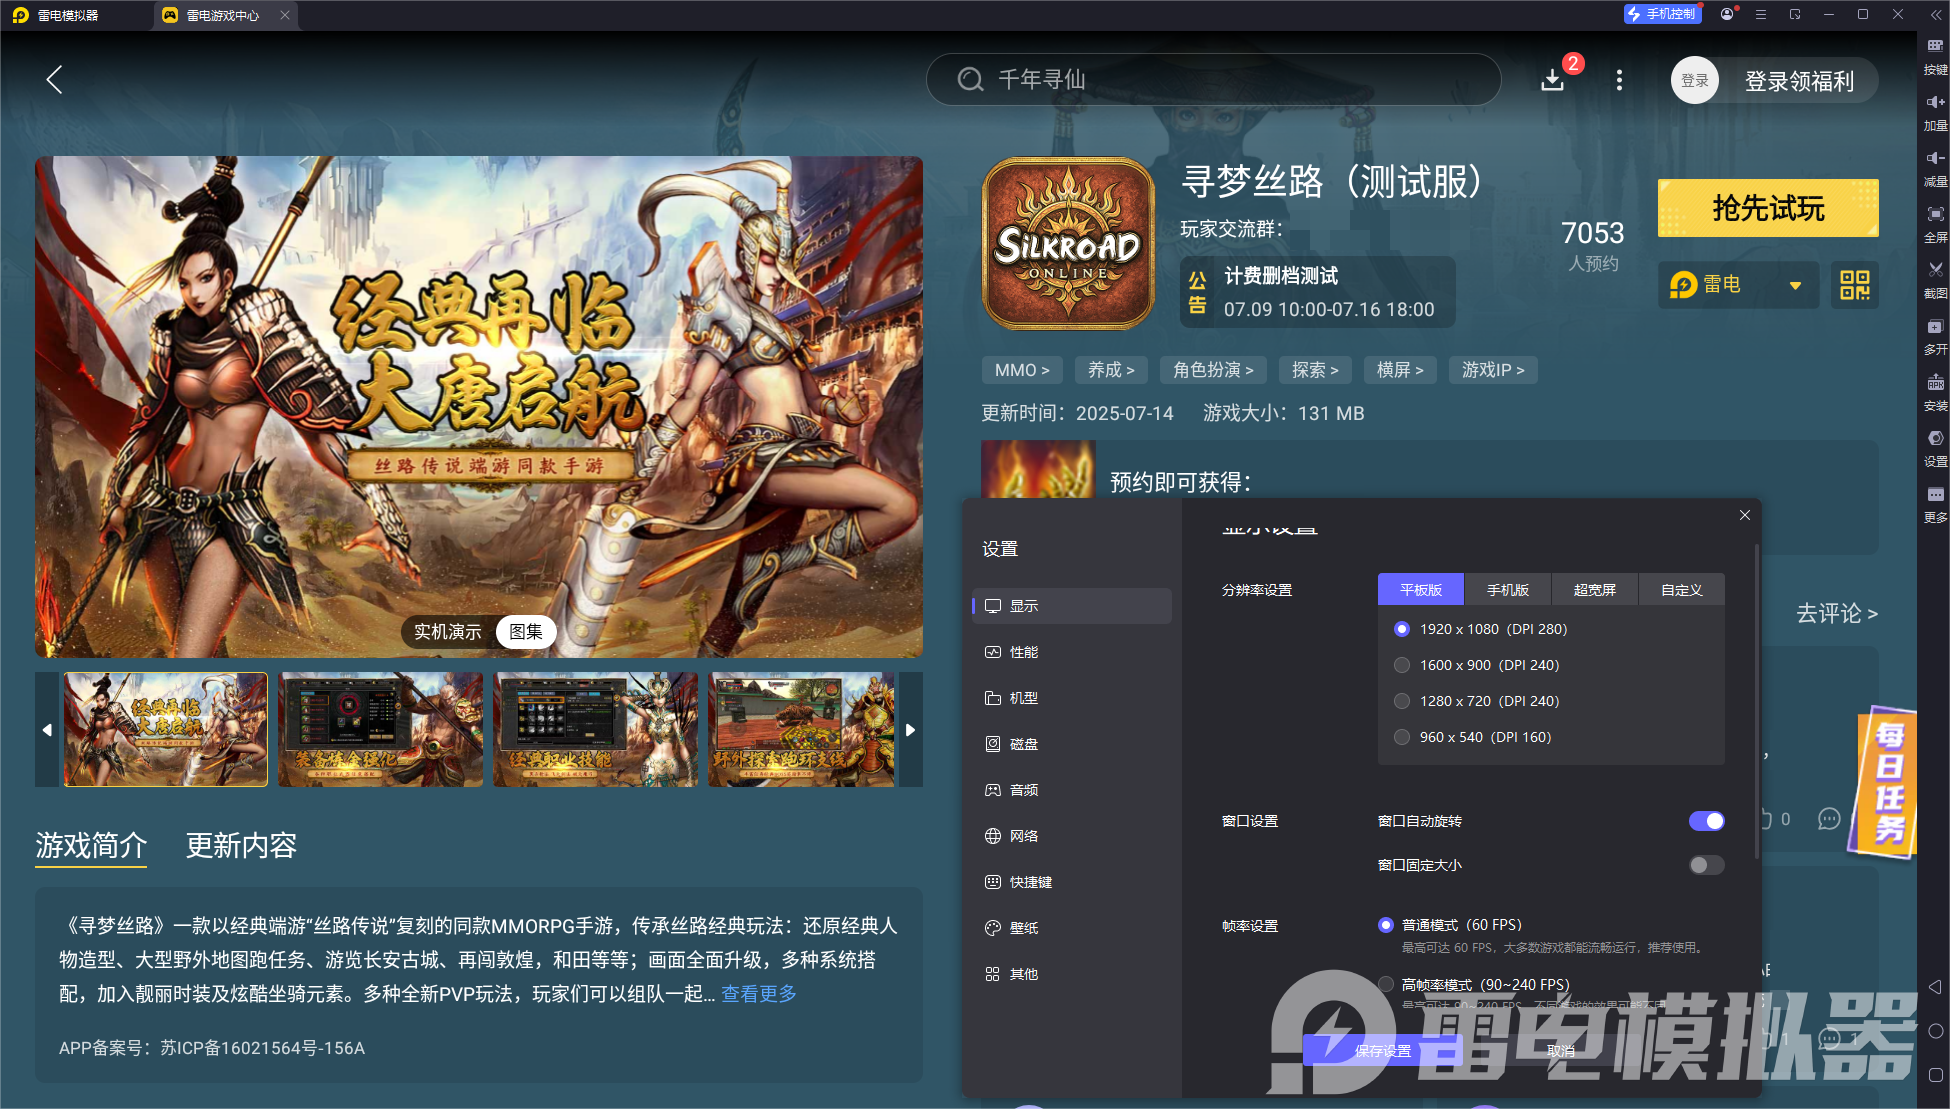Switch to 手机版 resolution tab

[x=1507, y=590]
